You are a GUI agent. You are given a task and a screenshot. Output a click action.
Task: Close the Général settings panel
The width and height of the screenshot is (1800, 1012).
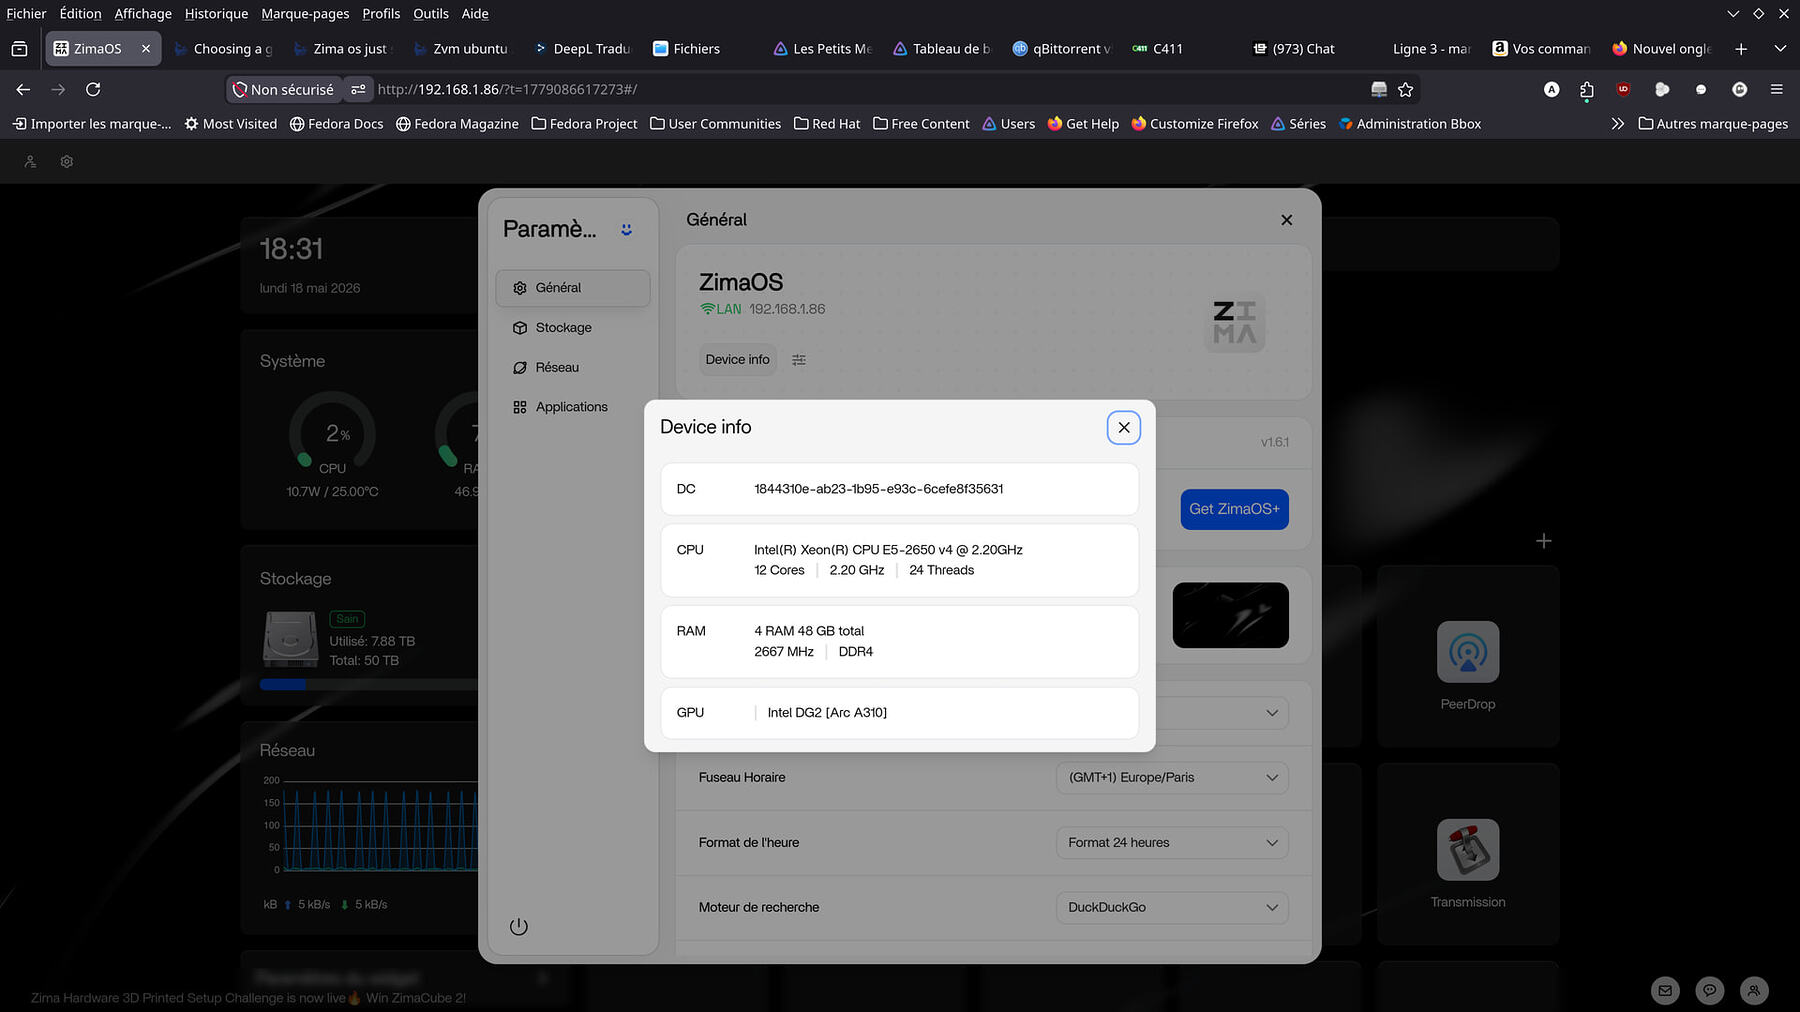(x=1287, y=220)
